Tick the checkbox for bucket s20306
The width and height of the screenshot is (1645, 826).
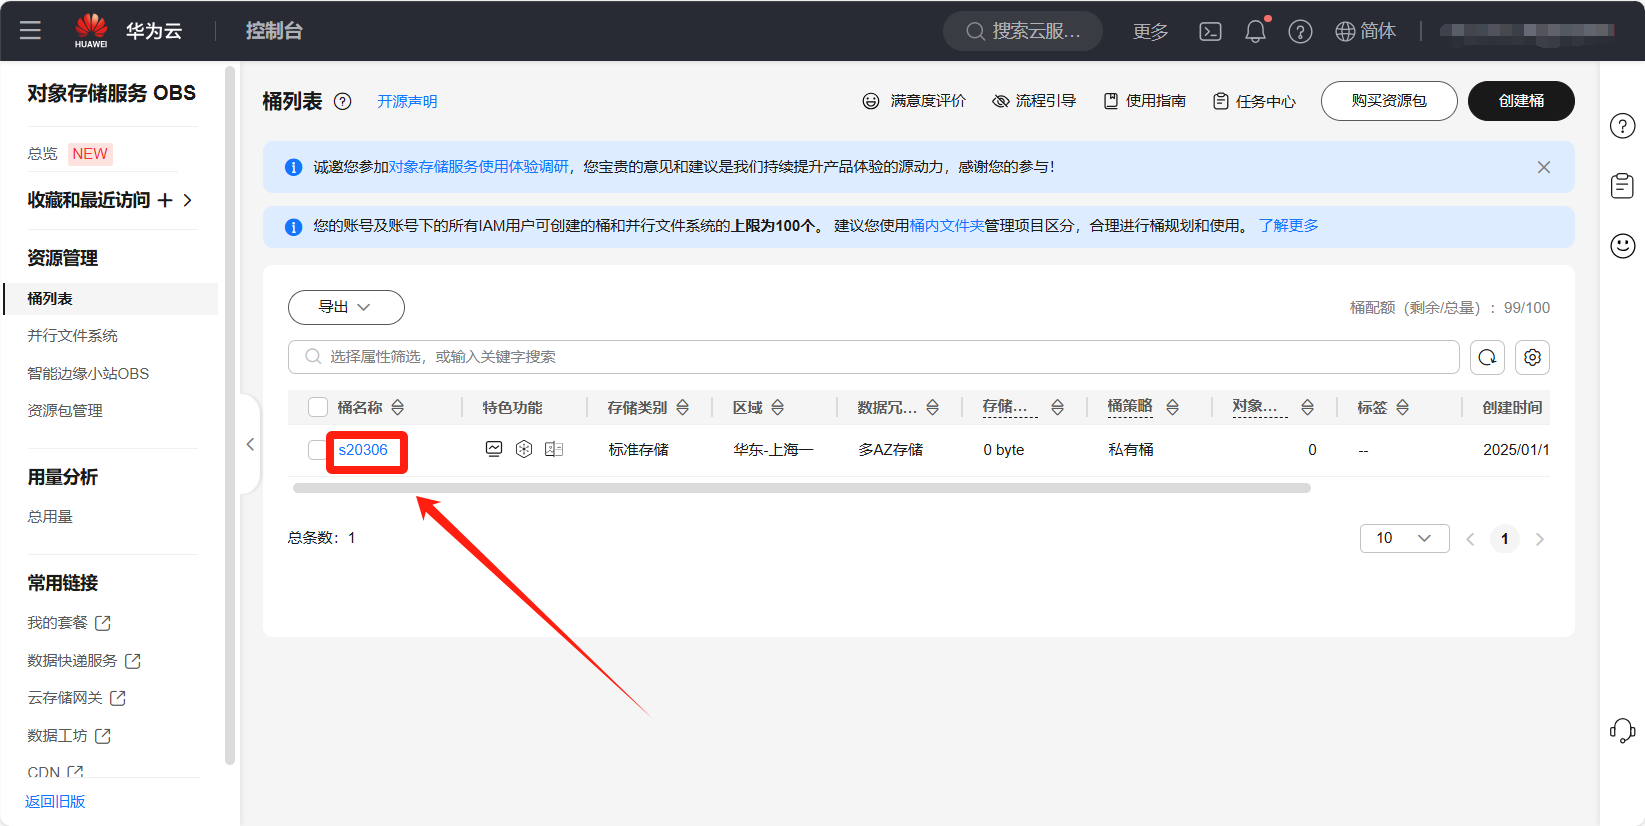click(x=317, y=450)
